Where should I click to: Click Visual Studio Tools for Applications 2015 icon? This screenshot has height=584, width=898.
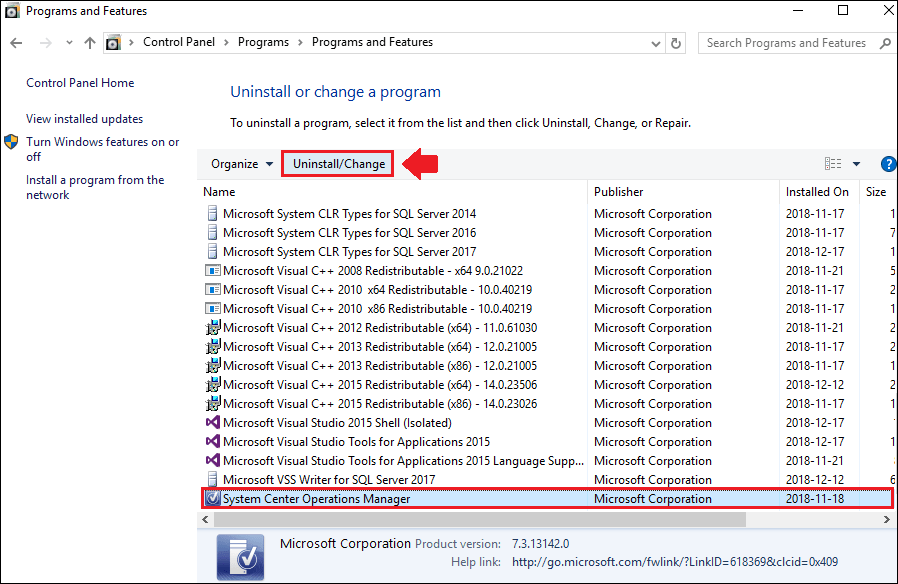pyautogui.click(x=212, y=441)
